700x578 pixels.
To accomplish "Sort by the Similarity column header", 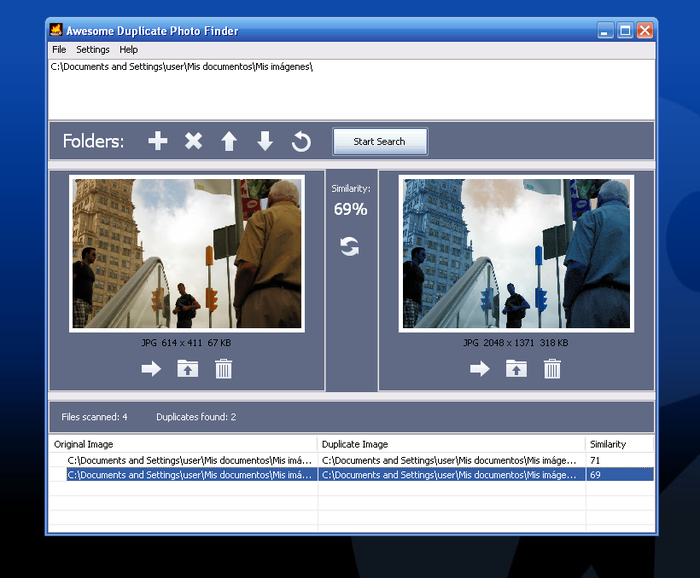I will click(620, 444).
